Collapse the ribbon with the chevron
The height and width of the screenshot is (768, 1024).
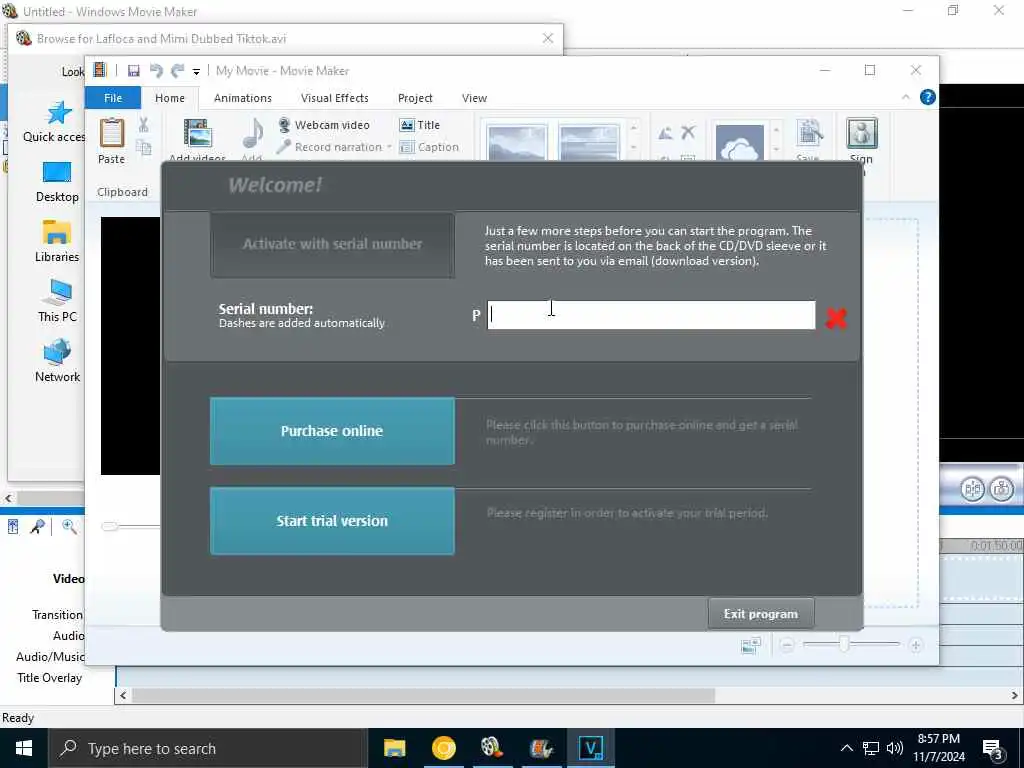906,97
